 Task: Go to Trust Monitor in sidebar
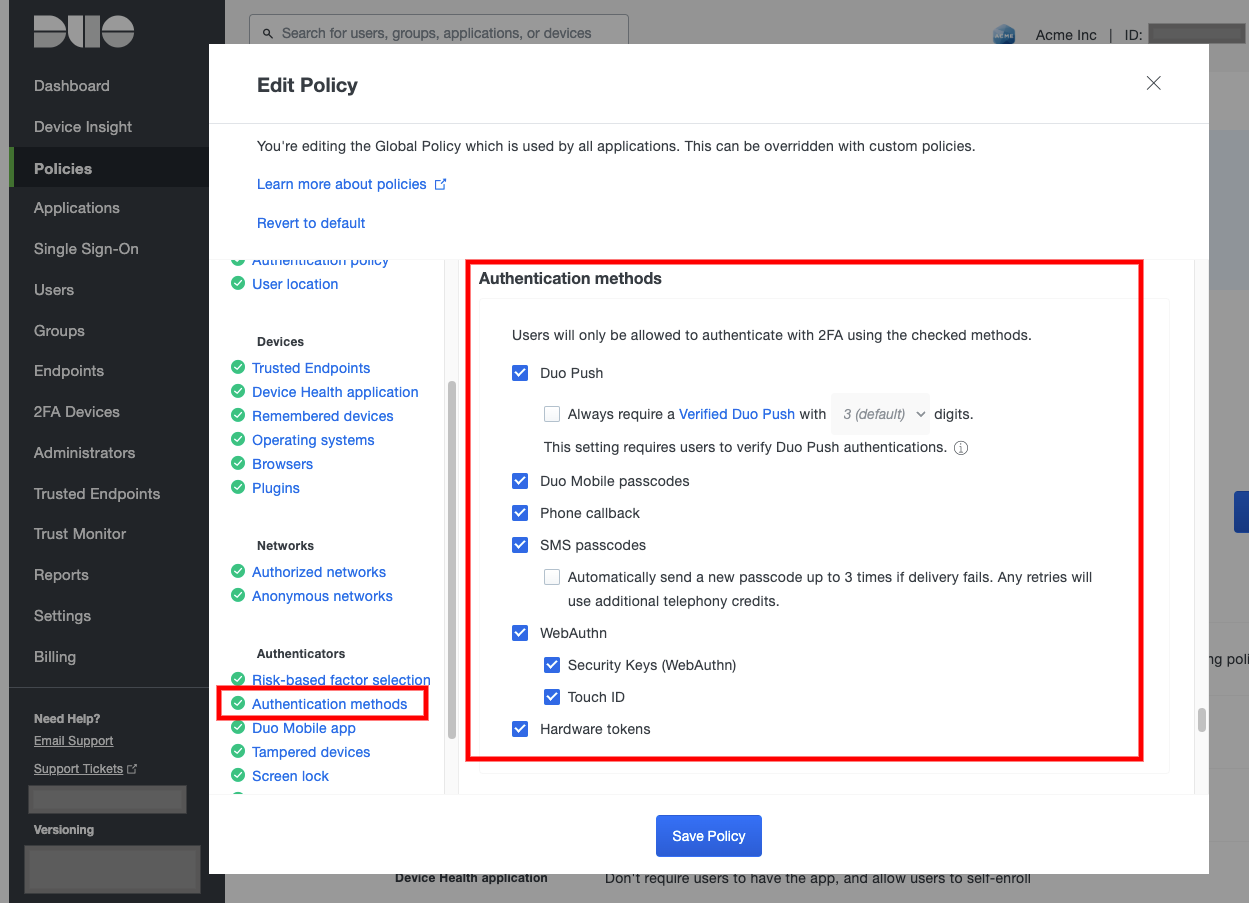click(x=80, y=534)
